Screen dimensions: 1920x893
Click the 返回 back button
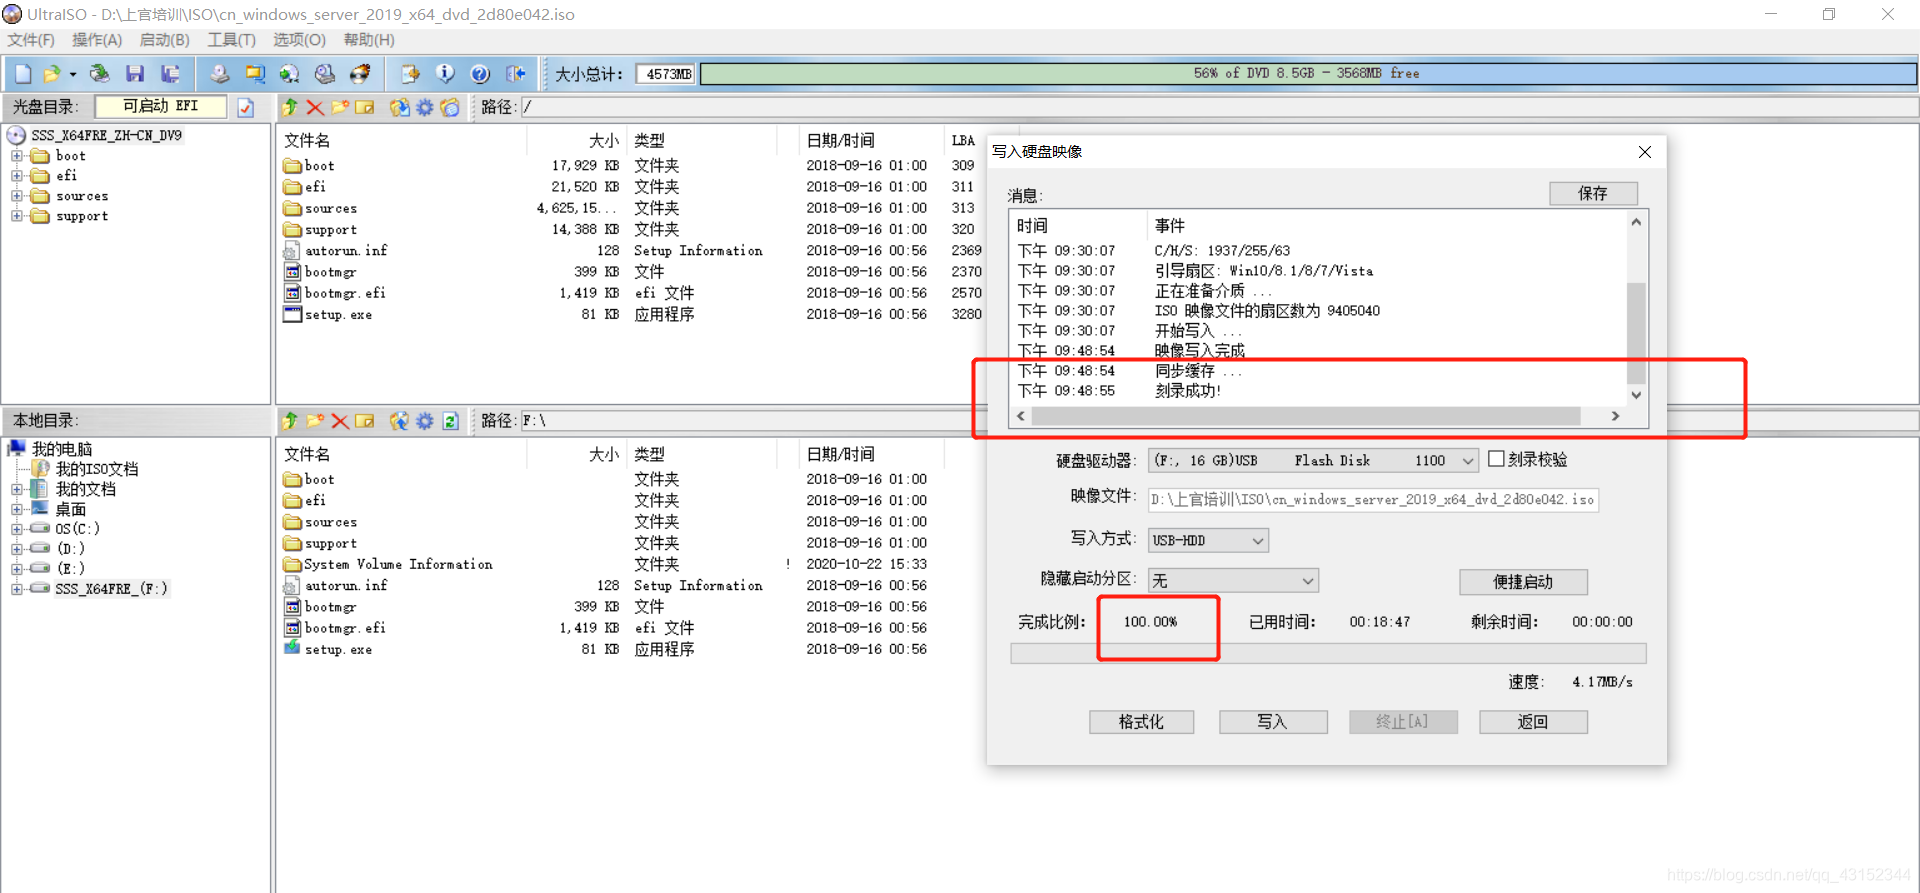(1532, 722)
